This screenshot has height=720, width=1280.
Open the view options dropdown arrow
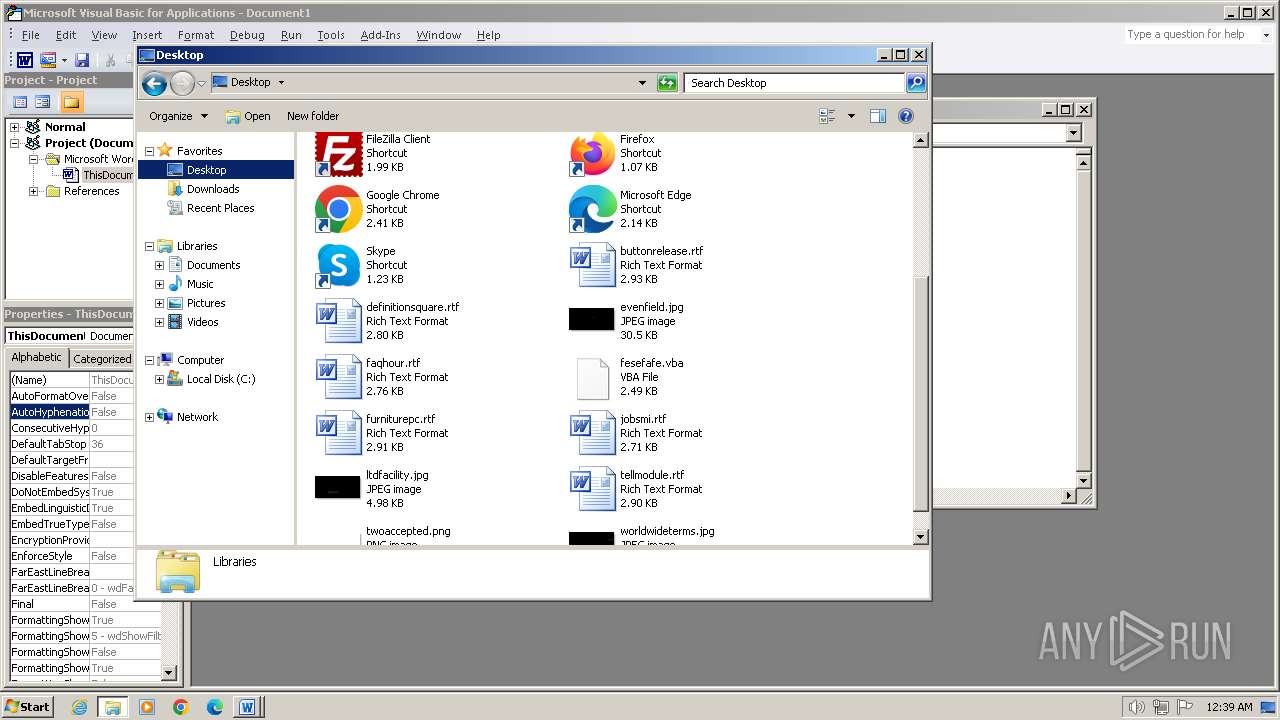click(851, 116)
